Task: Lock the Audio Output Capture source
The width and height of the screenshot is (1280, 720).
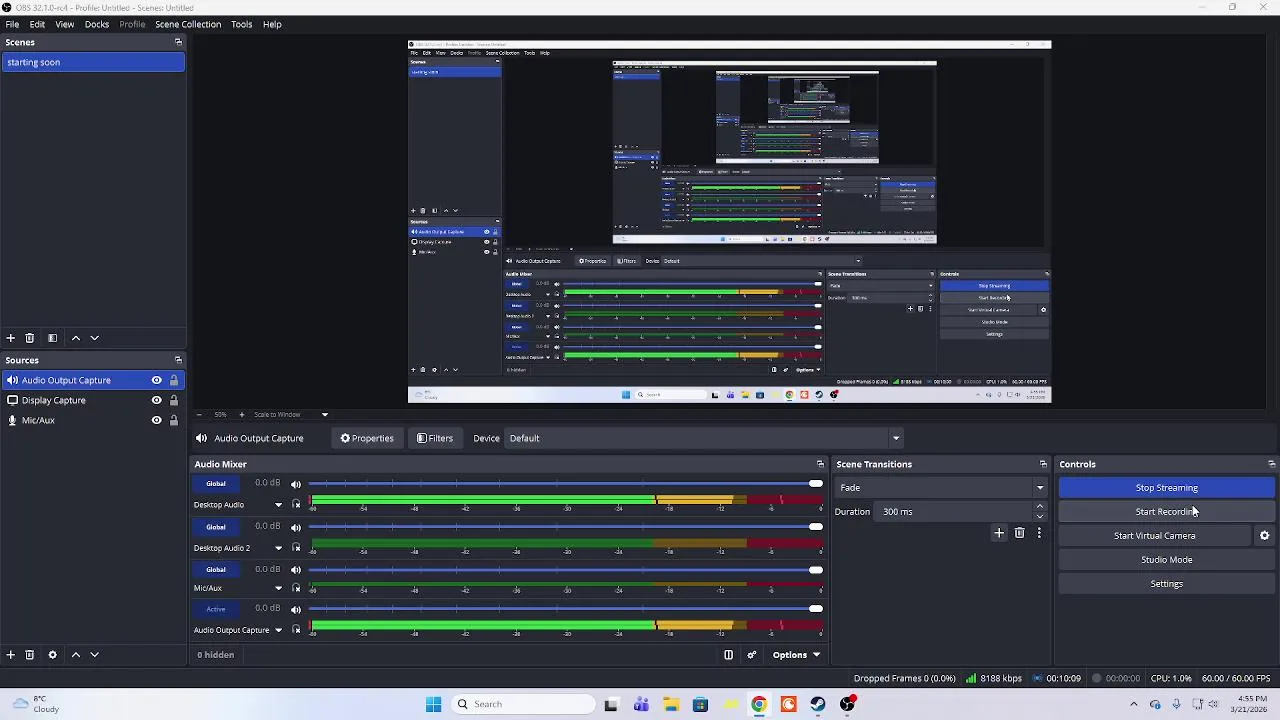Action: [x=173, y=380]
